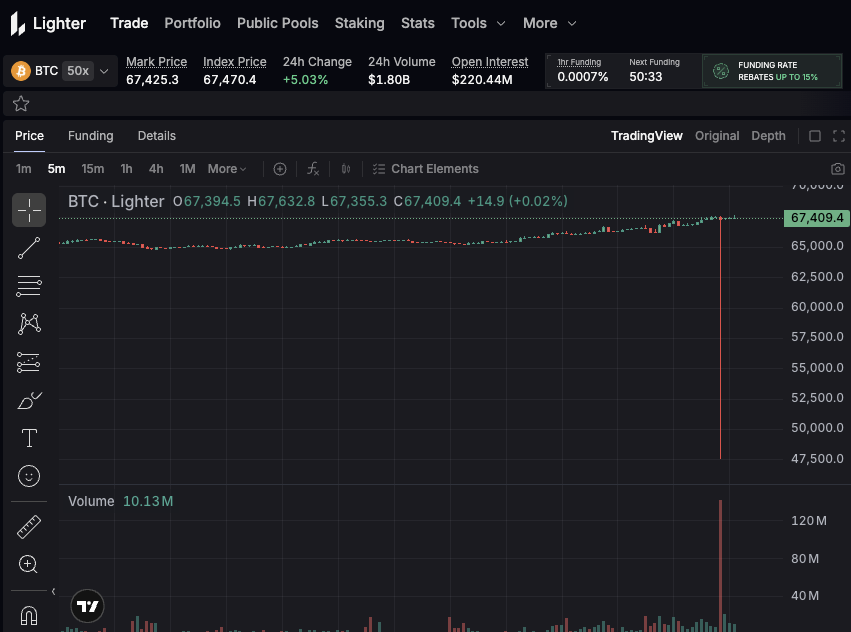851x632 pixels.
Task: Switch to the Price tab
Action: click(x=29, y=136)
